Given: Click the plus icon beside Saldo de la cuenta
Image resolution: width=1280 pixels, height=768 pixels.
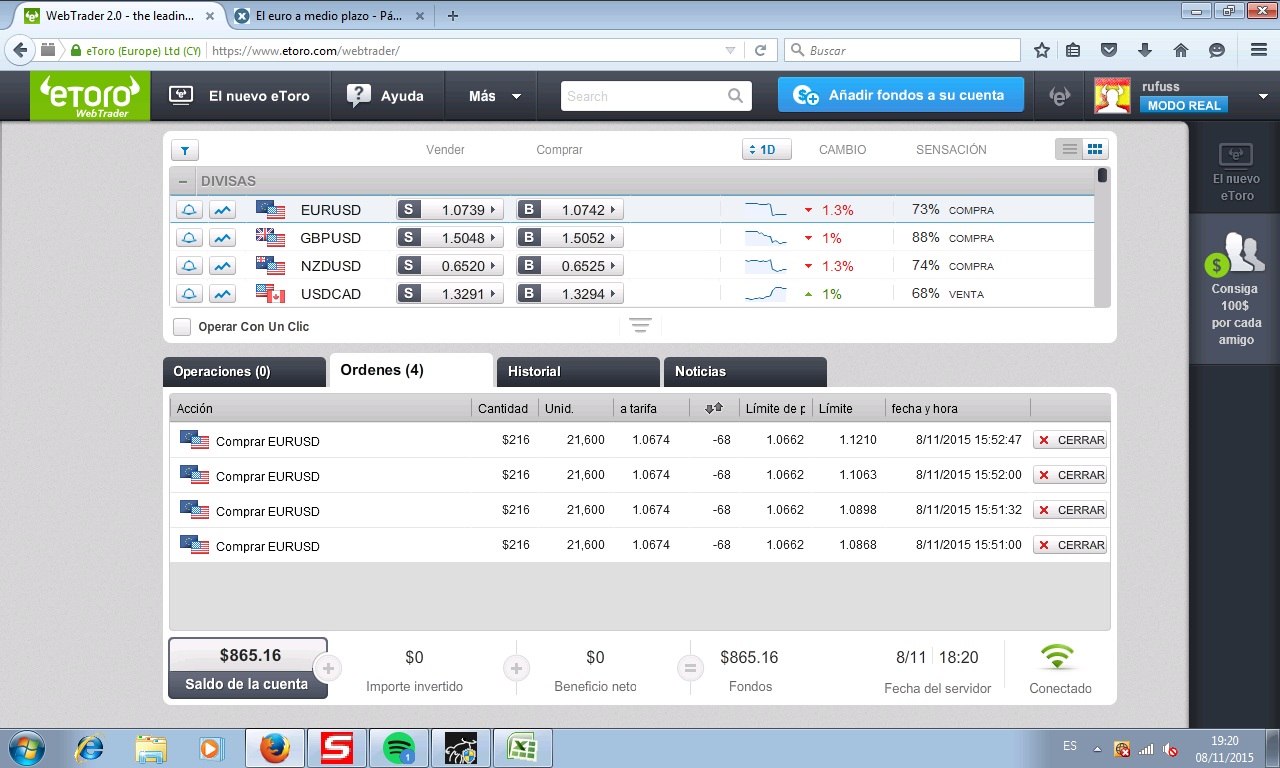Looking at the screenshot, I should coord(327,668).
